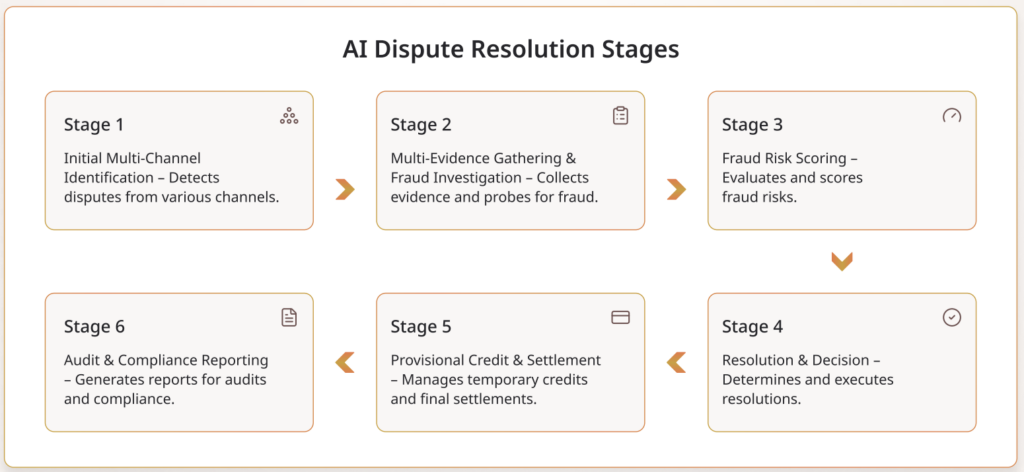Click the checkmark circle icon in Stage 4
Image resolution: width=1024 pixels, height=472 pixels.
(951, 317)
